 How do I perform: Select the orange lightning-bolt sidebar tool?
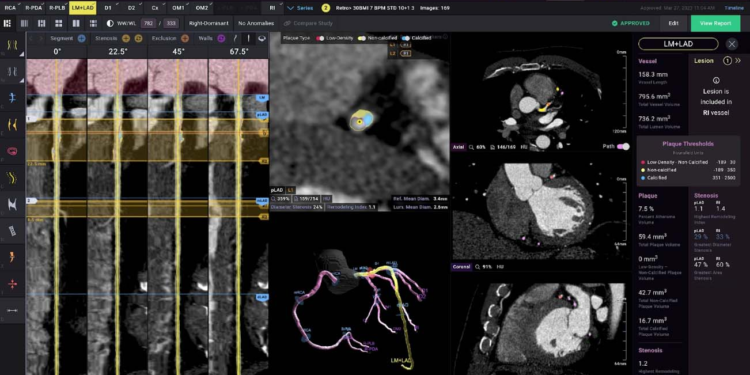(x=12, y=257)
